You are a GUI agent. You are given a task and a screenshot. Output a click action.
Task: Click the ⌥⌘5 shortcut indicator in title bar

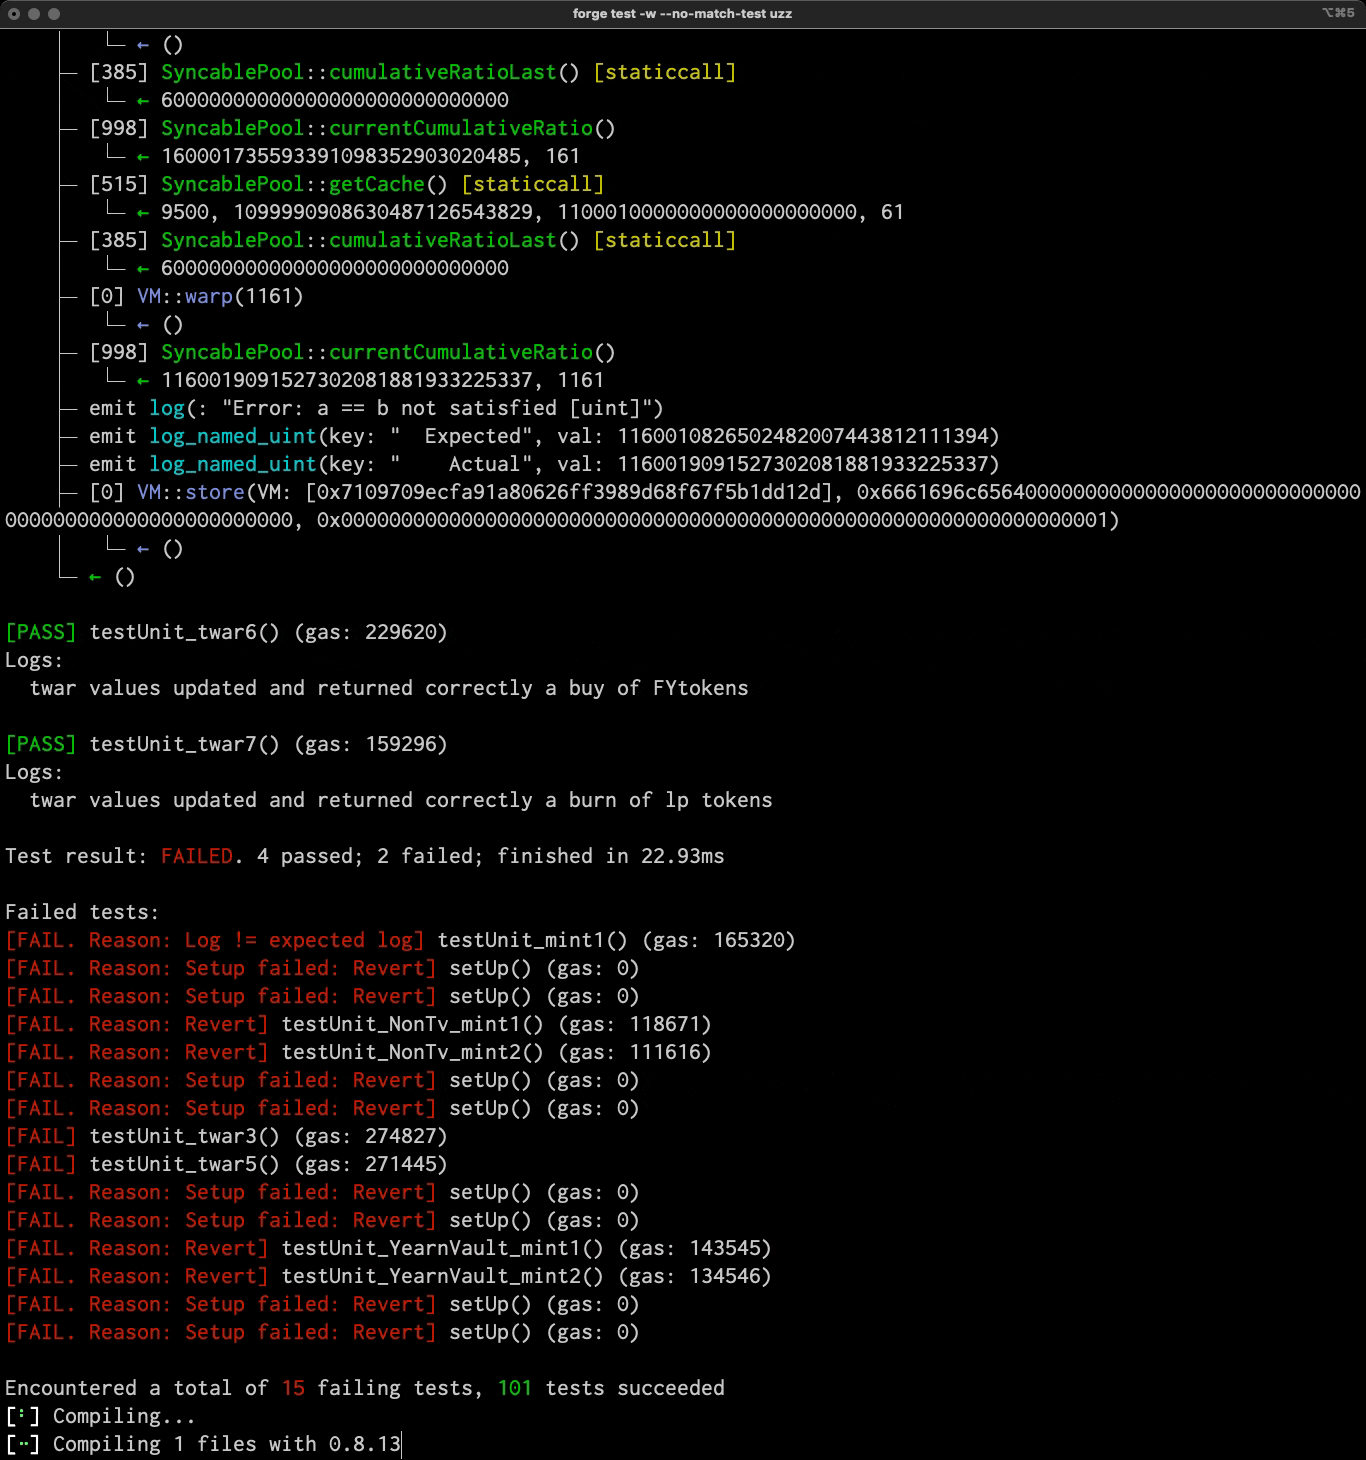(1338, 13)
